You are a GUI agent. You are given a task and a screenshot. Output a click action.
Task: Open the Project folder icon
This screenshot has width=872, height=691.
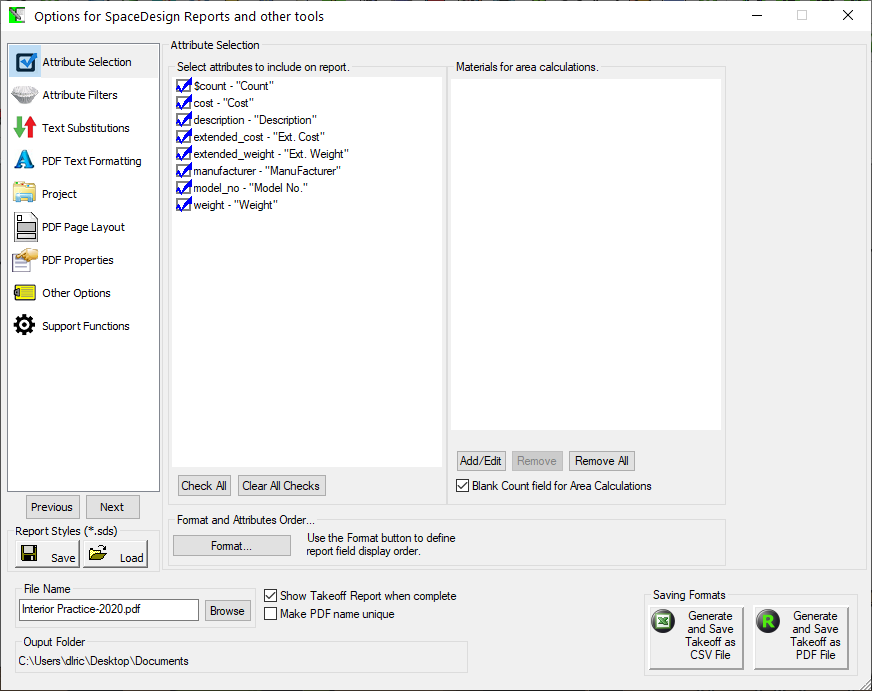pyautogui.click(x=25, y=194)
